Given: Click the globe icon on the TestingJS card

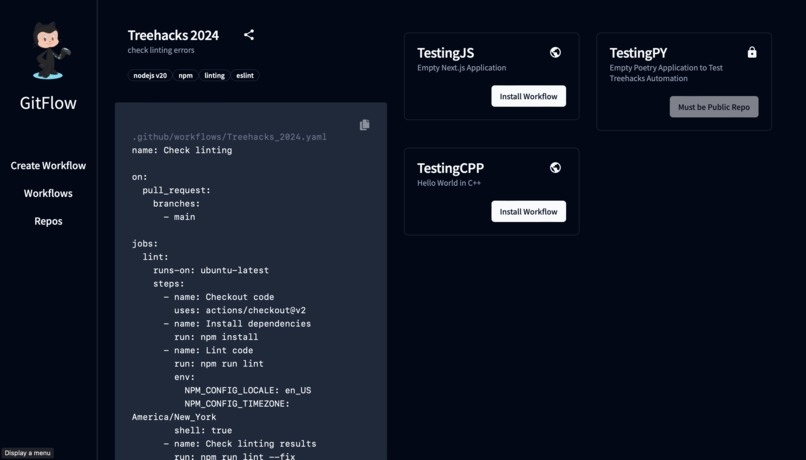Looking at the screenshot, I should pyautogui.click(x=555, y=52).
